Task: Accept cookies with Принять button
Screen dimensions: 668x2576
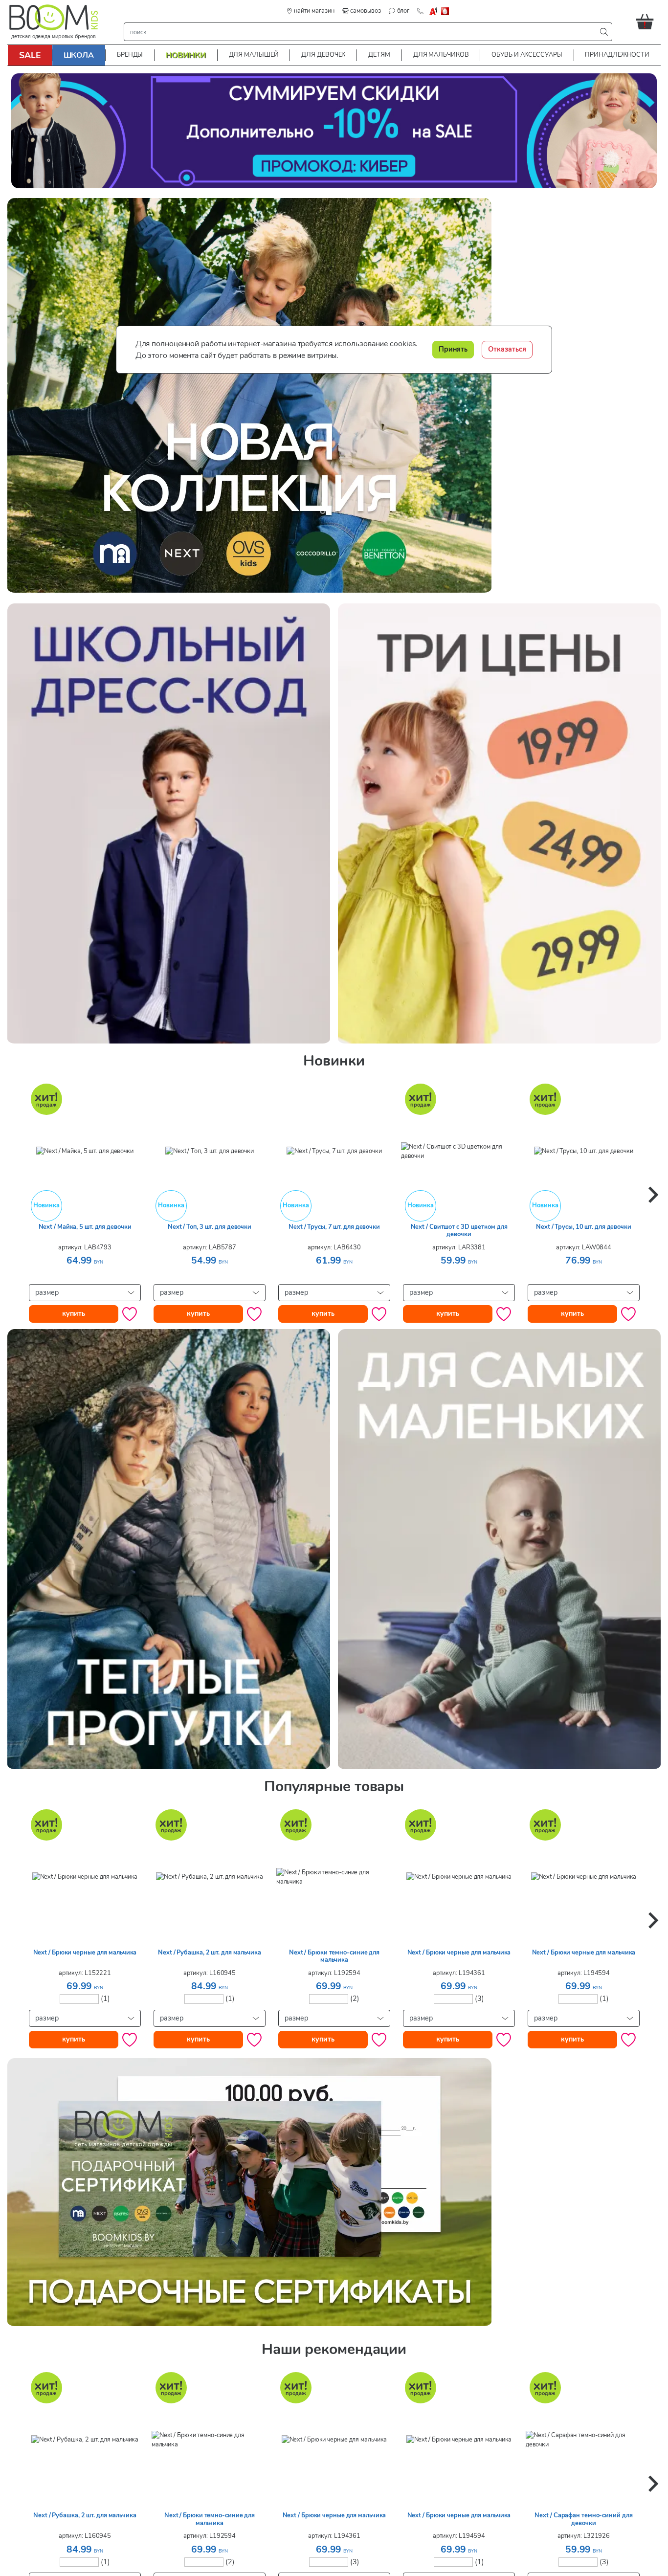Action: tap(452, 349)
